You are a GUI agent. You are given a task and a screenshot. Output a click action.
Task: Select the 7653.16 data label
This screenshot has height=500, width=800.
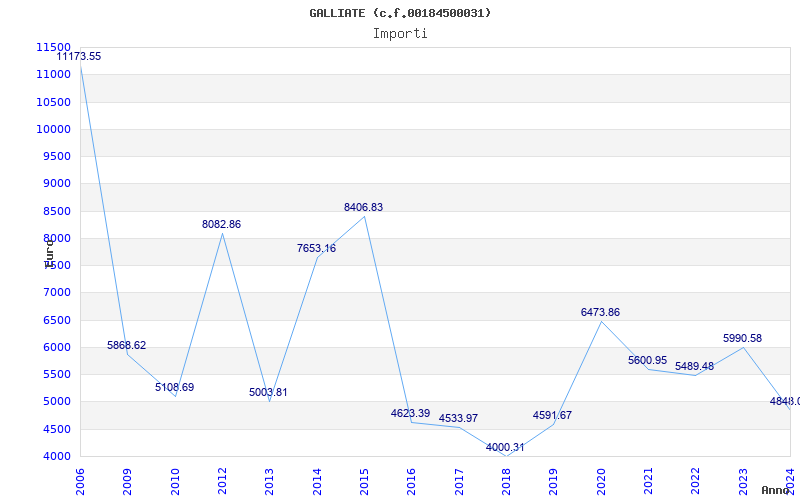point(316,248)
